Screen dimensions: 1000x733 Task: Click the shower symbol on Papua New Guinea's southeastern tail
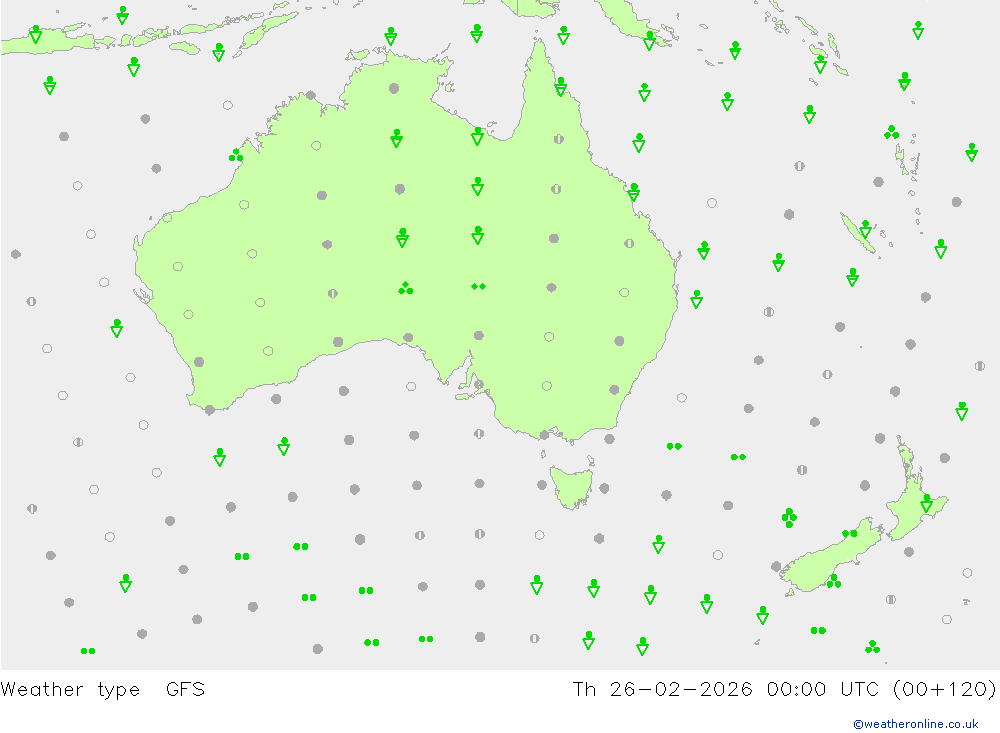649,41
